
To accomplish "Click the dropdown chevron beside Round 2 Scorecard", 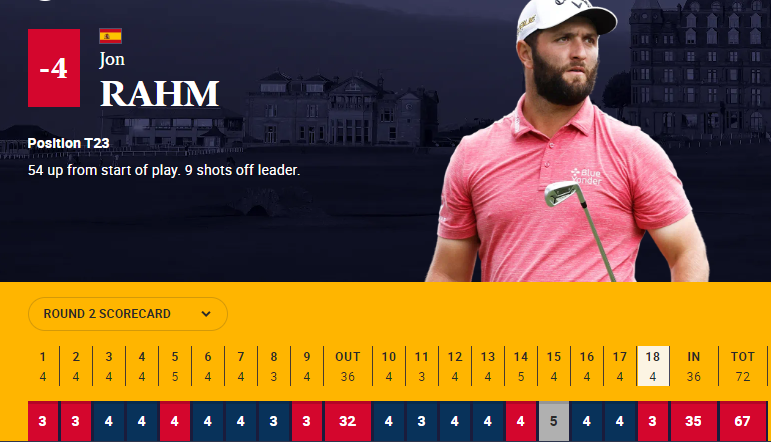I will point(206,314).
